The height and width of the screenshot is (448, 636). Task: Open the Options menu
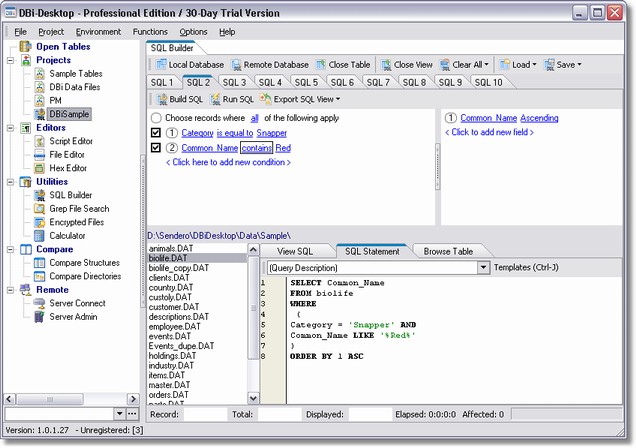193,32
